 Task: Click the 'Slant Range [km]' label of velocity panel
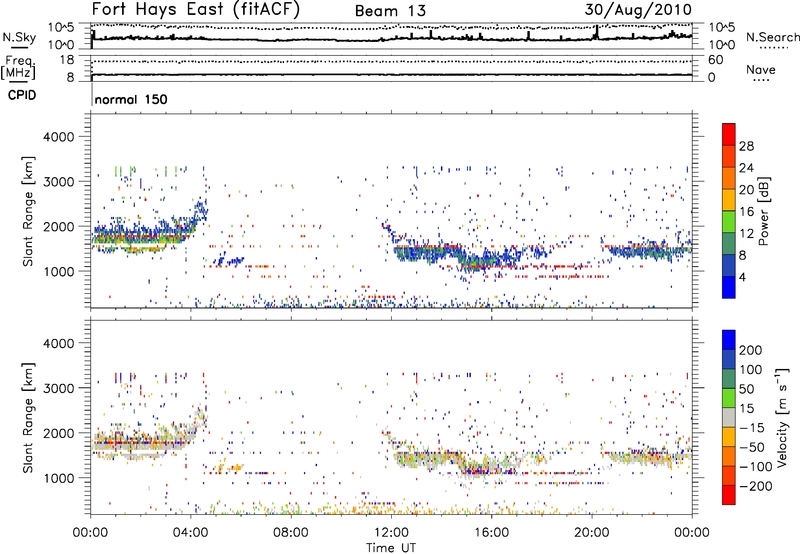28,417
